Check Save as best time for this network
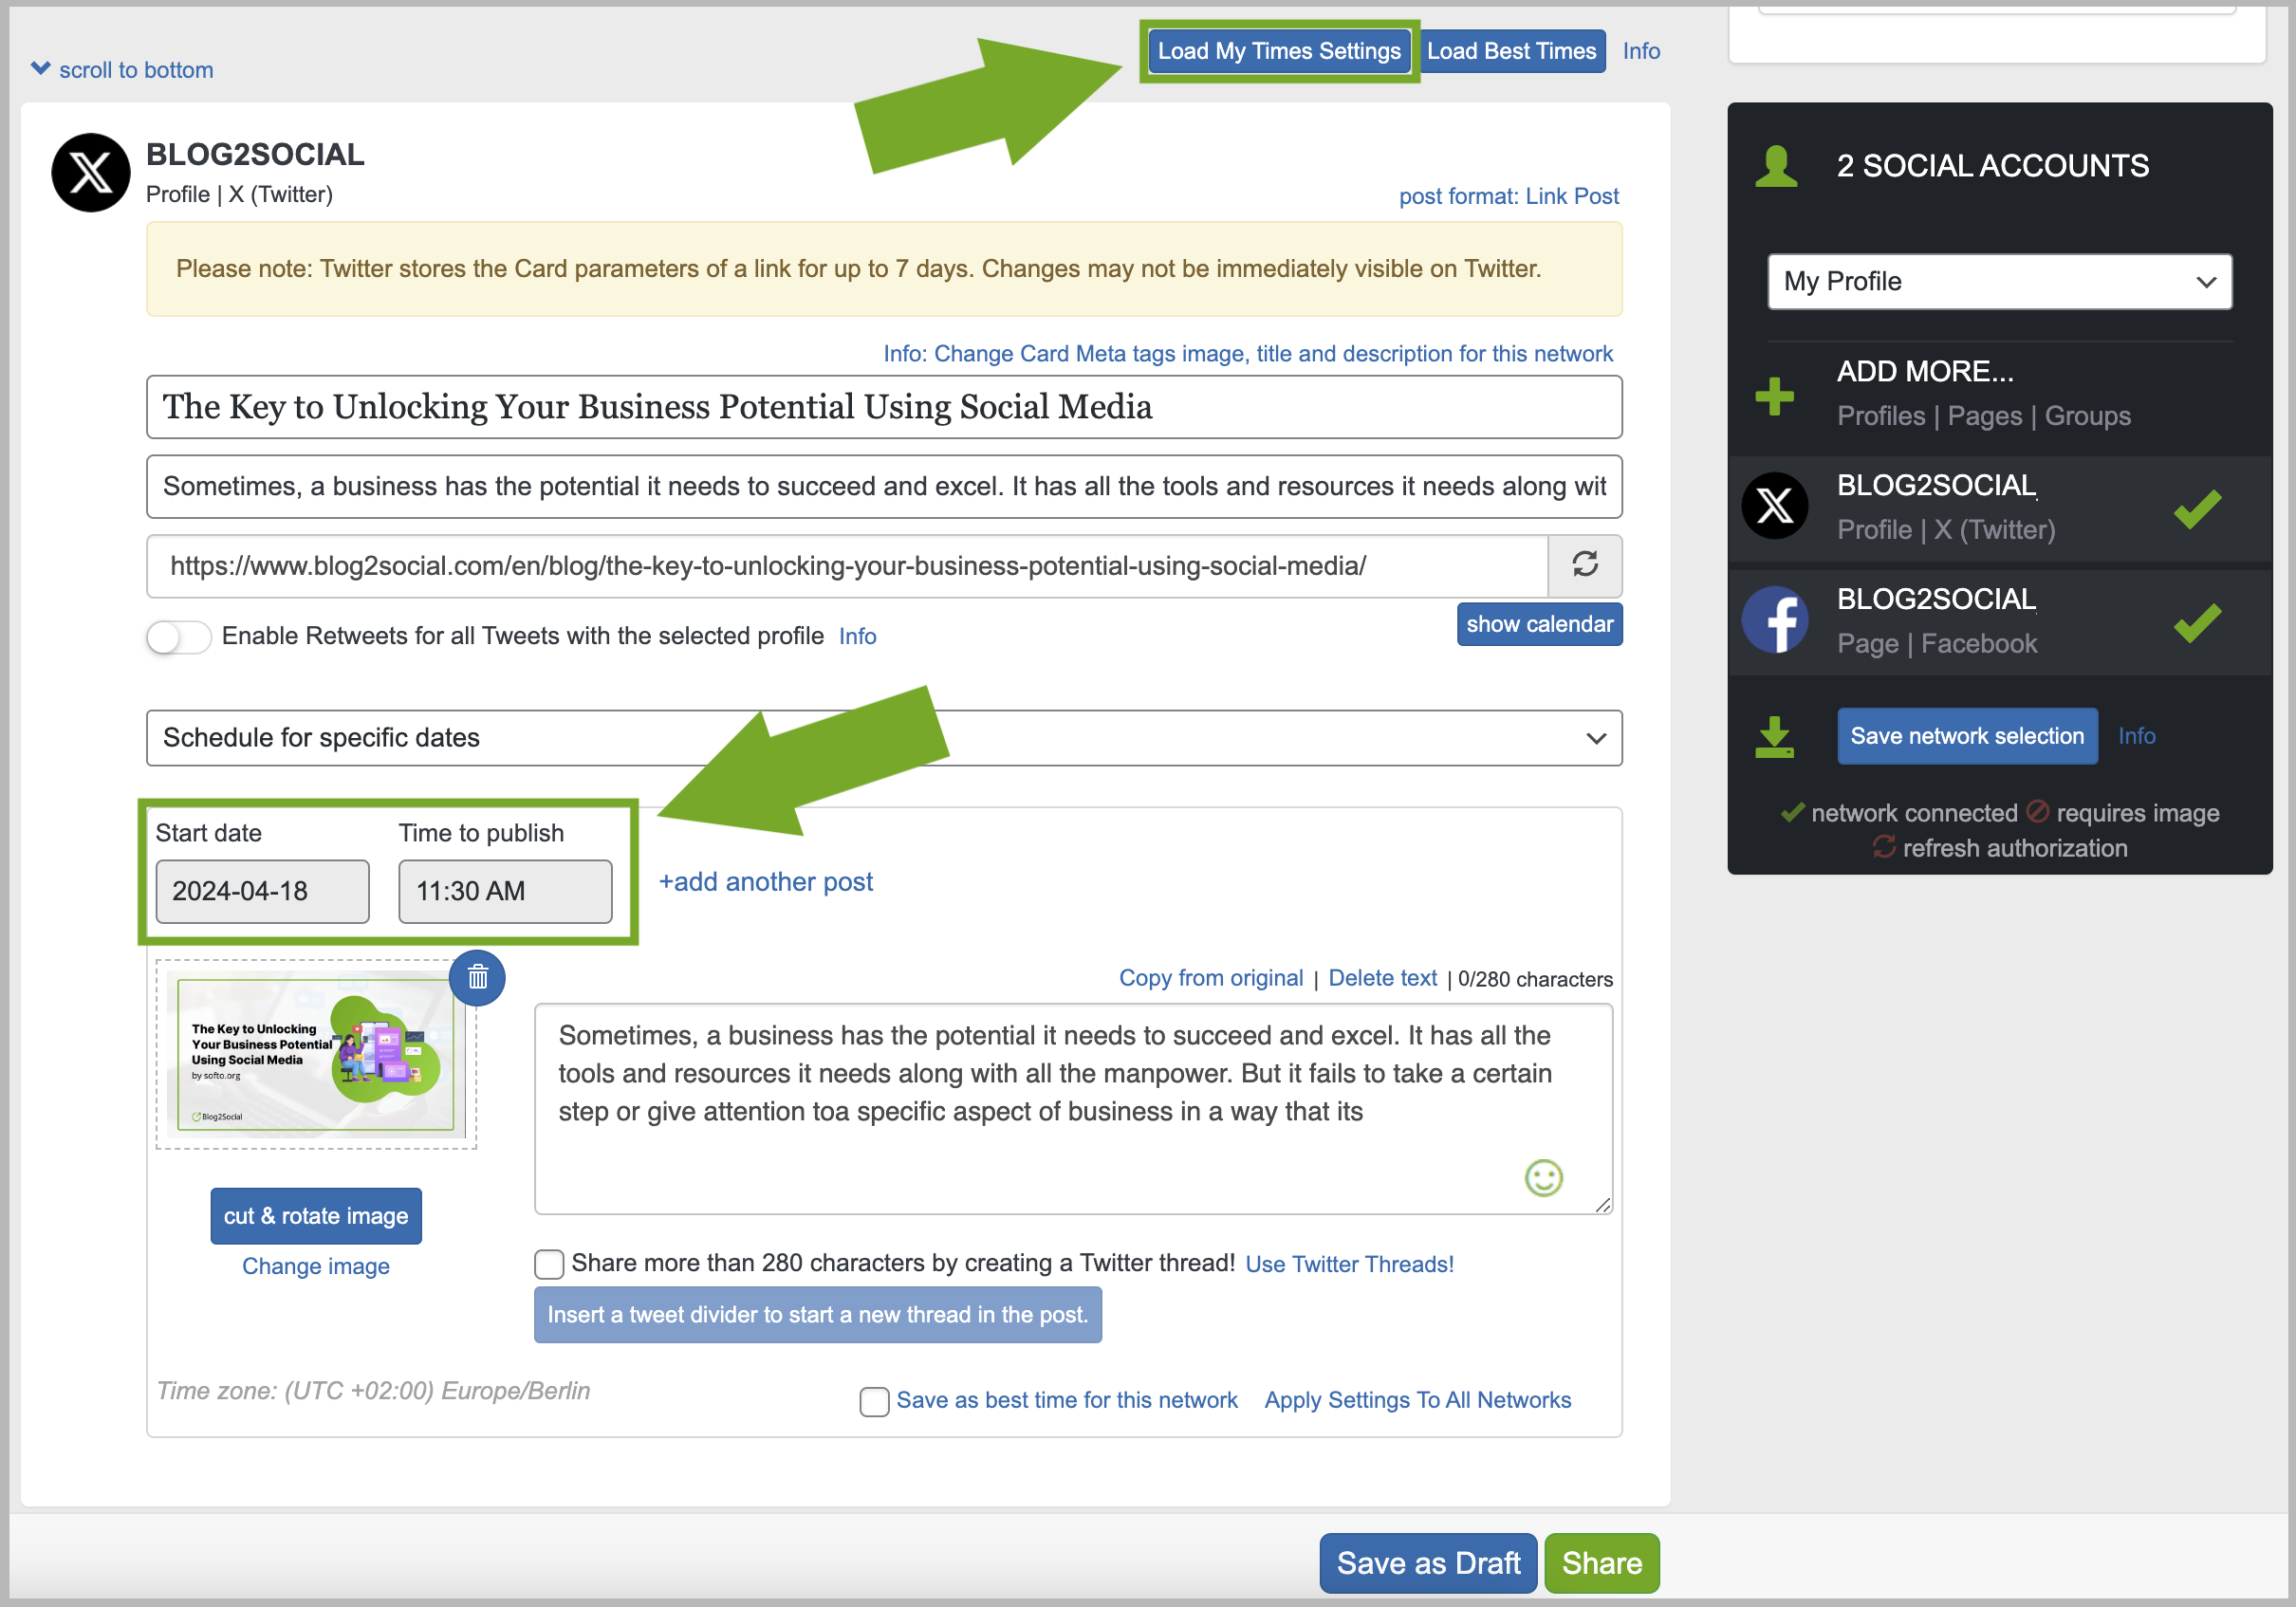This screenshot has height=1607, width=2296. tap(874, 1401)
